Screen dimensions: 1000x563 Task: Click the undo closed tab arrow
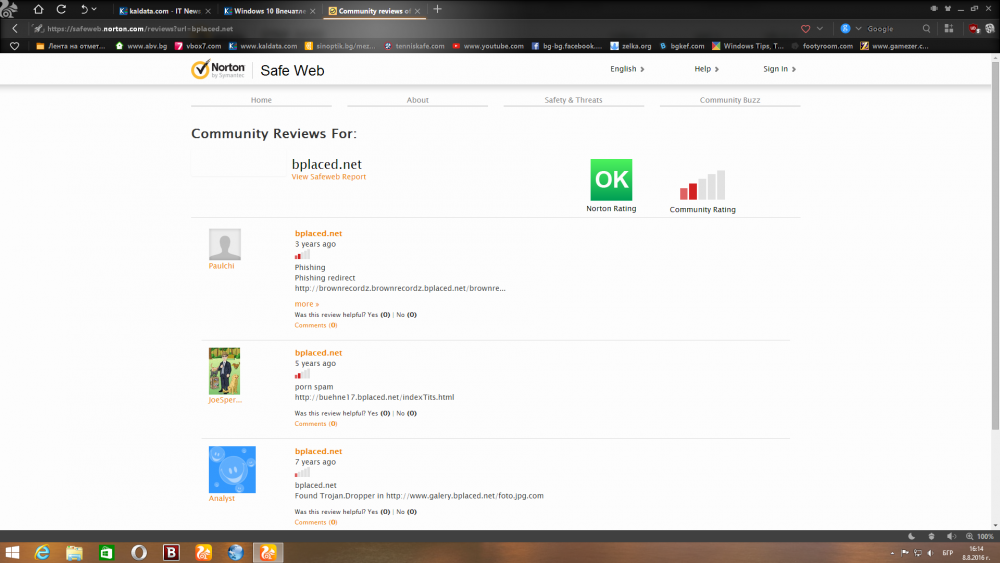pyautogui.click(x=84, y=10)
